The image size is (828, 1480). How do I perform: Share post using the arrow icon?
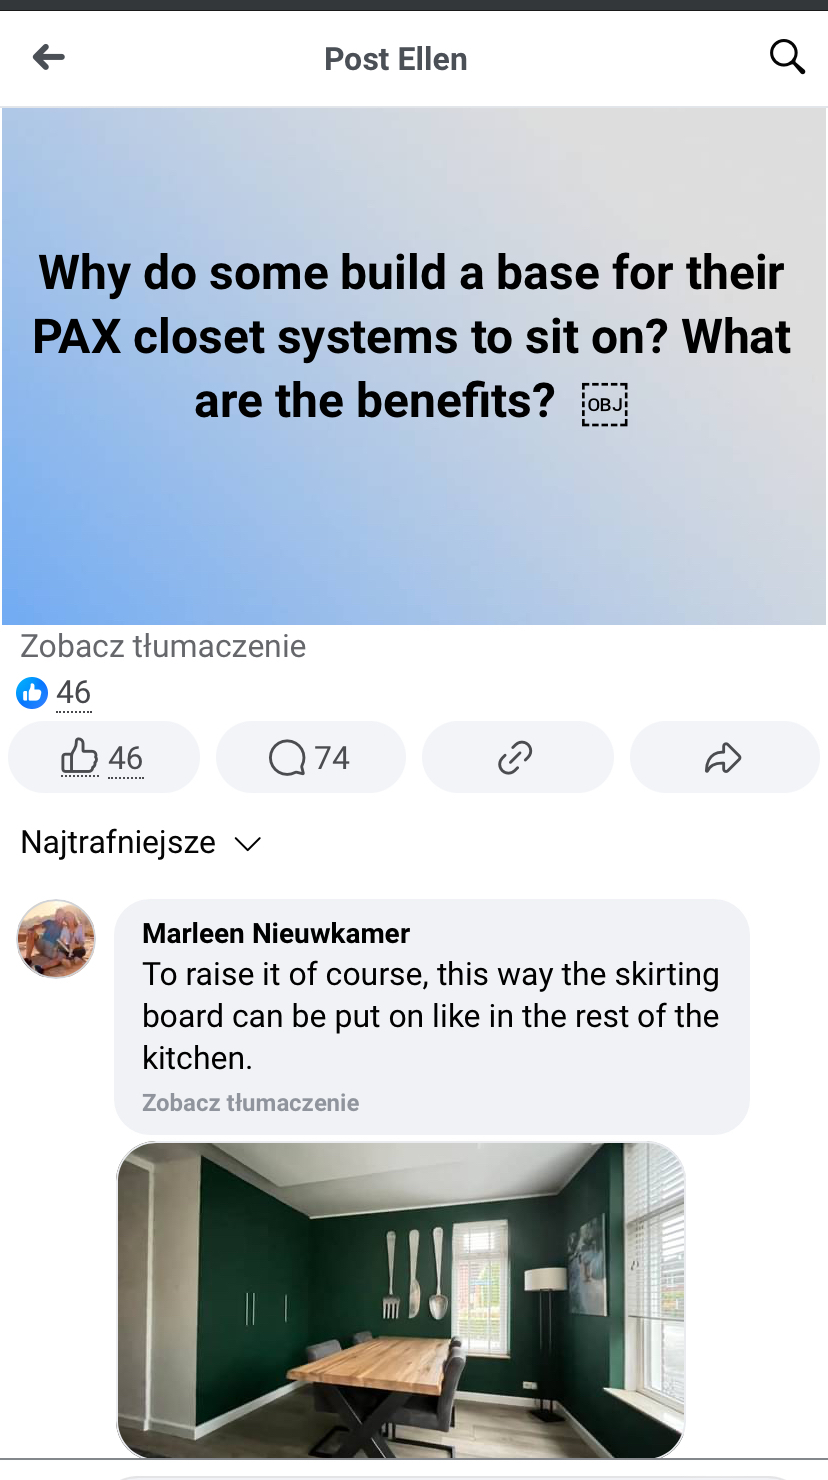coord(724,758)
